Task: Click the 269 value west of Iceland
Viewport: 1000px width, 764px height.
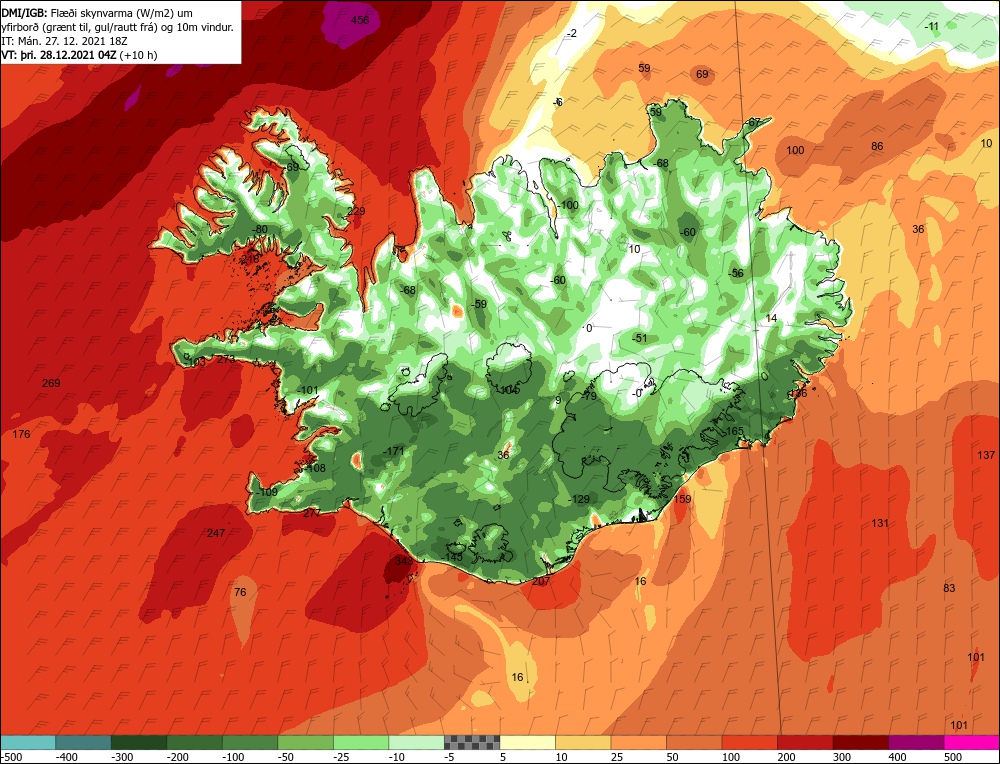Action: 51,383
